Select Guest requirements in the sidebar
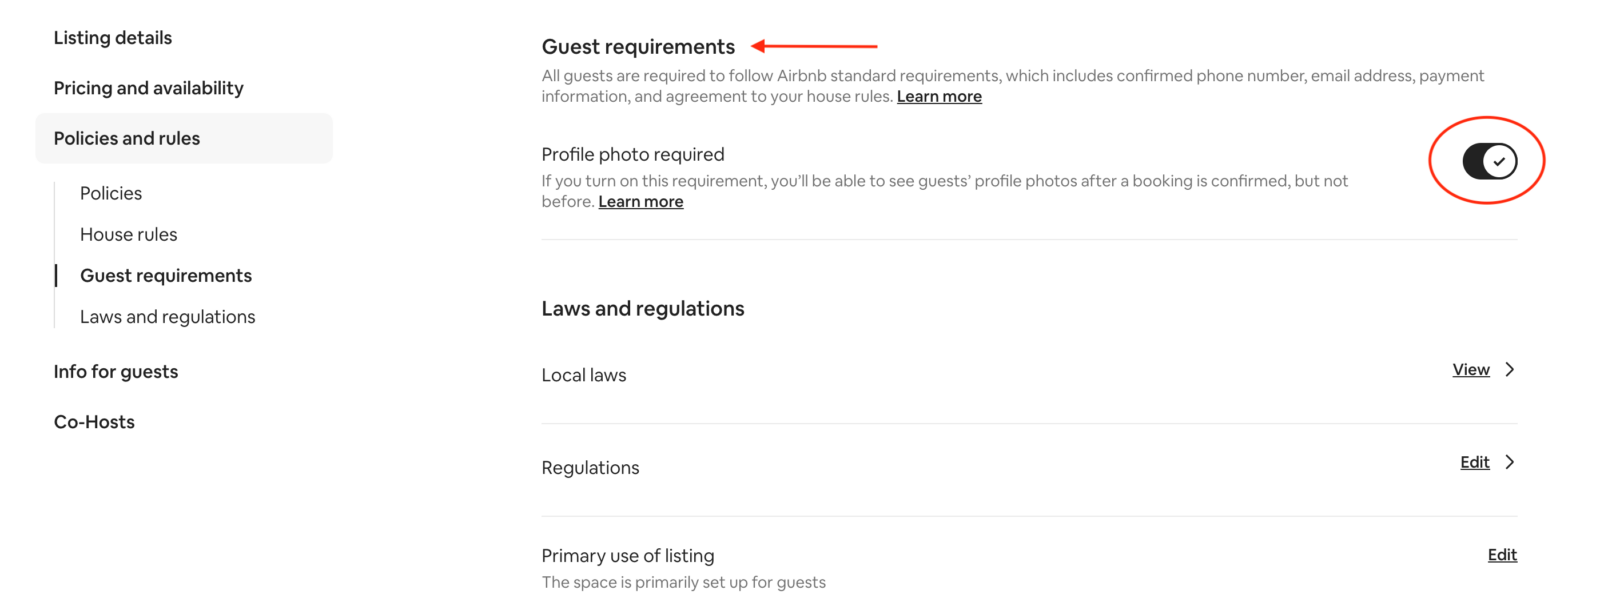Image resolution: width=1600 pixels, height=606 pixels. [165, 275]
